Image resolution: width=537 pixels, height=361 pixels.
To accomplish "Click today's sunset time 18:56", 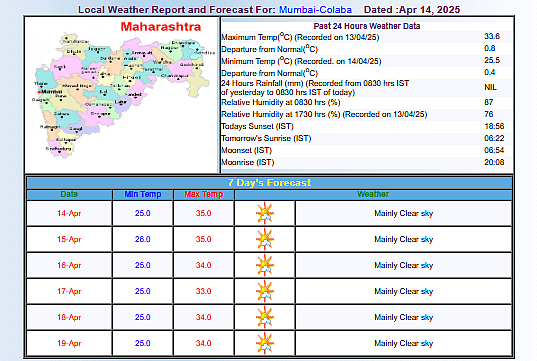I will coord(494,126).
